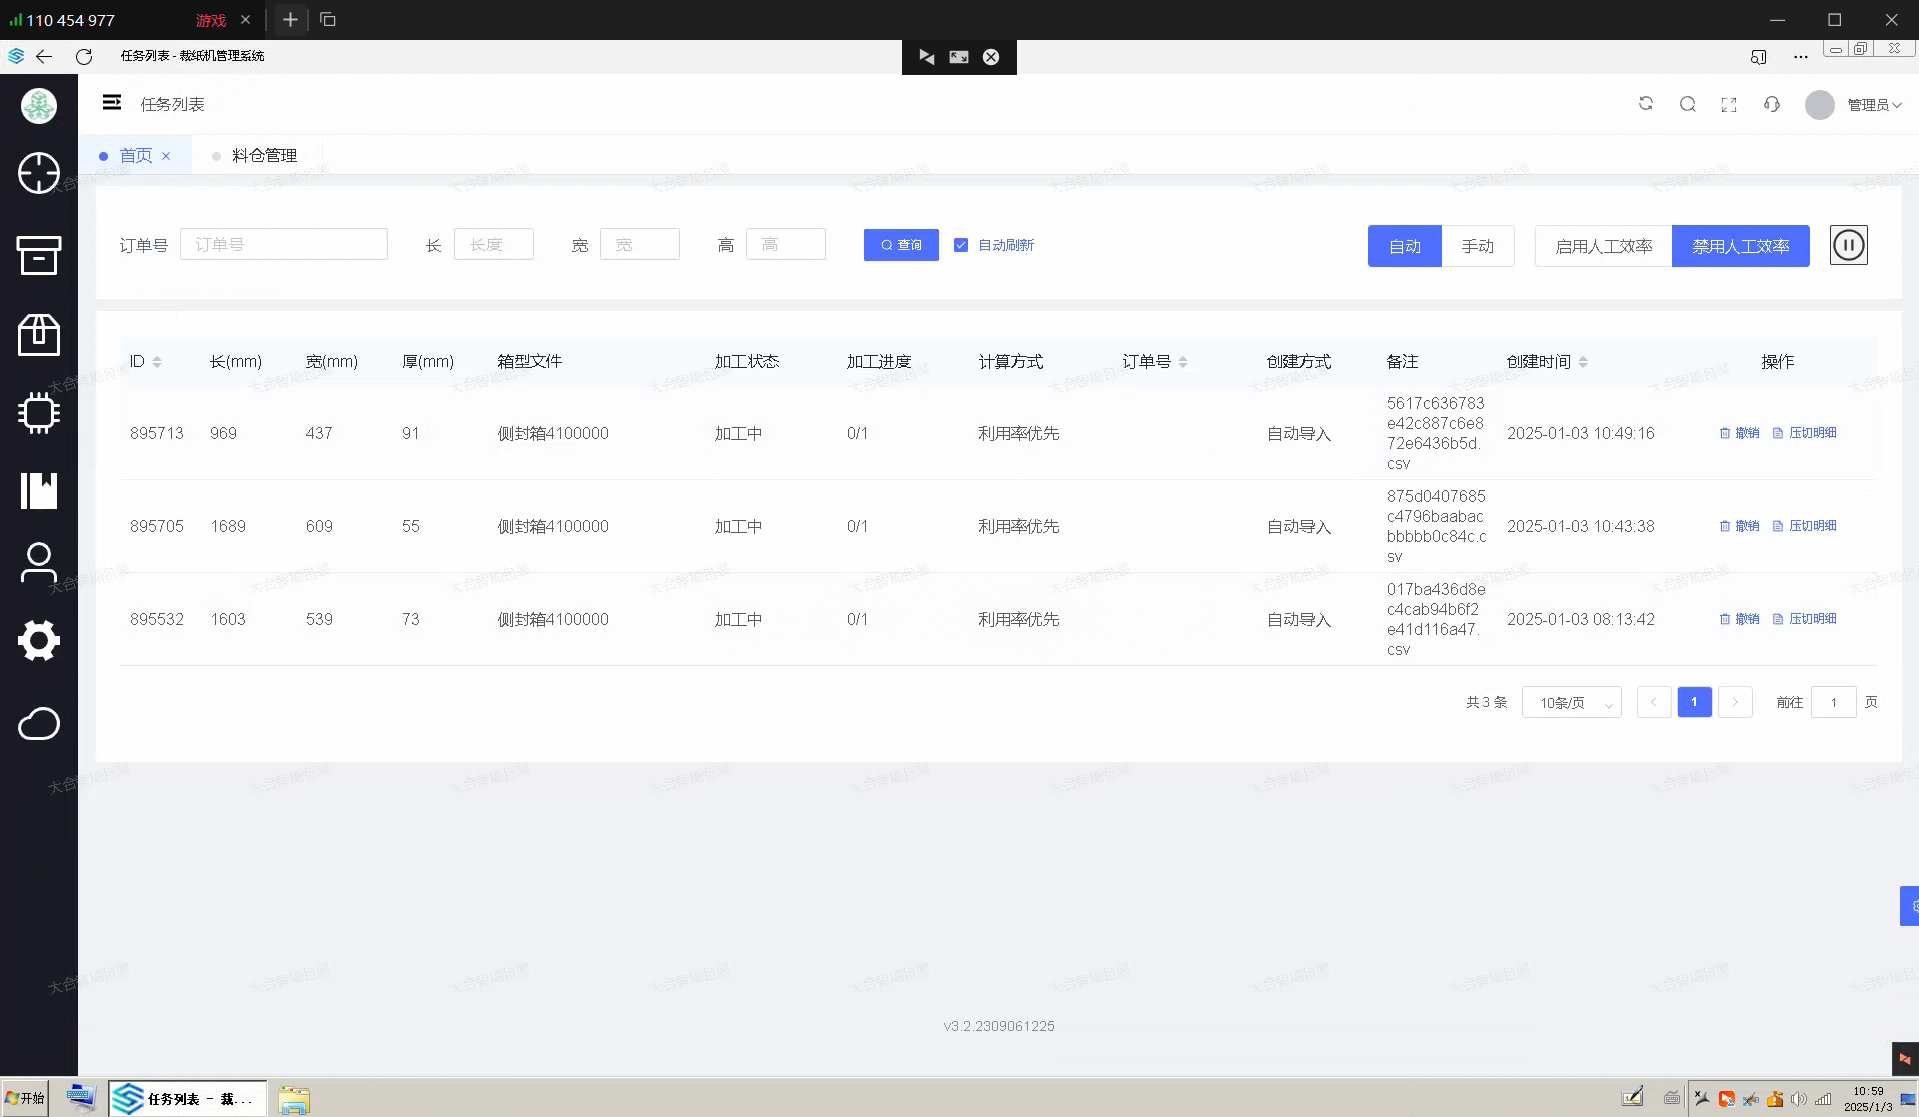Switch to 手动 mode
Image resolution: width=1919 pixels, height=1117 pixels.
point(1477,246)
